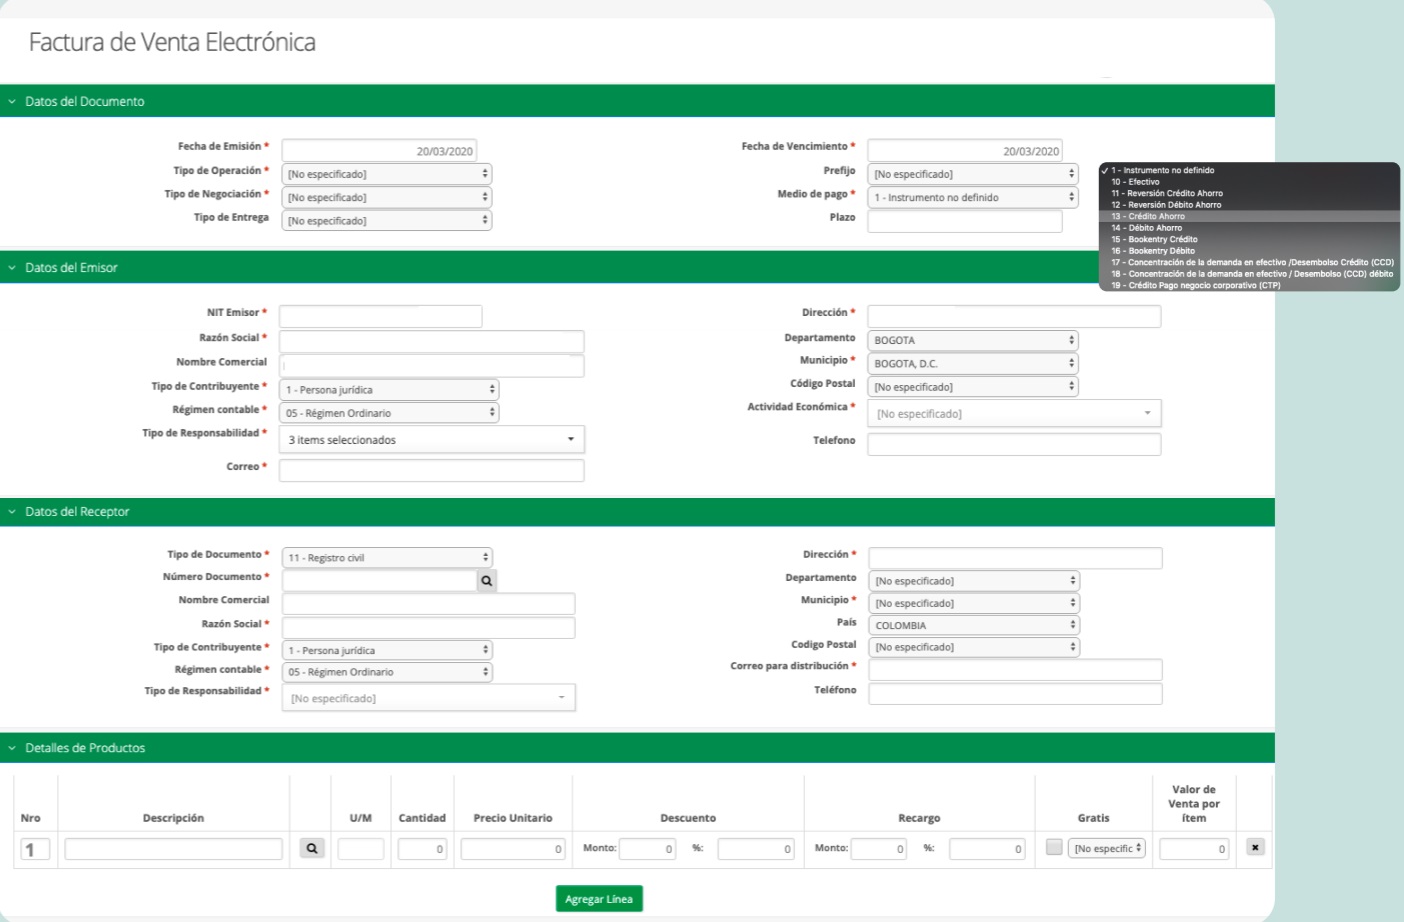Open the receptor Departamento dropdown

(x=974, y=580)
